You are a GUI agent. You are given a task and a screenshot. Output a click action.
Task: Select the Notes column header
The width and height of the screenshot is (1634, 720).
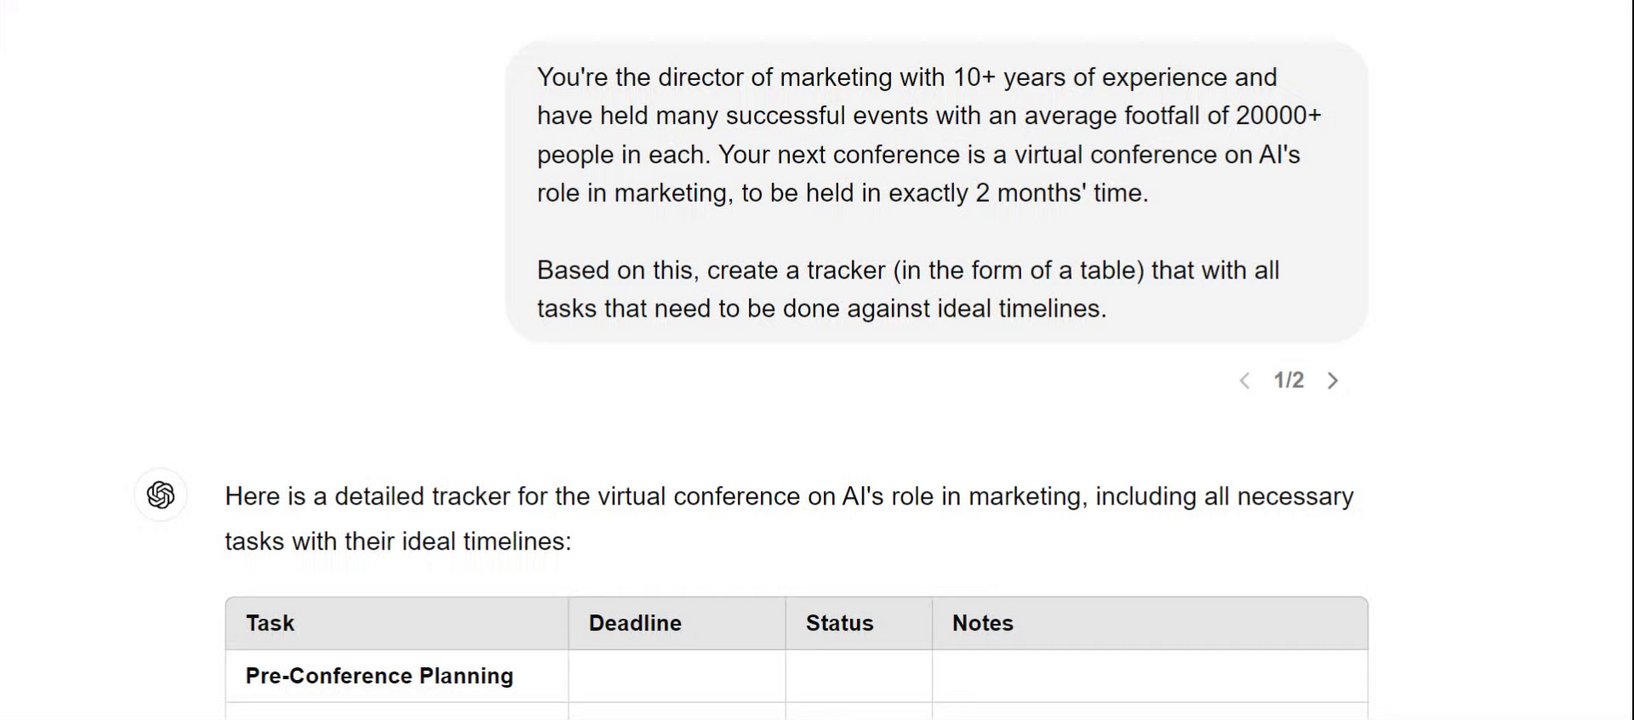982,623
